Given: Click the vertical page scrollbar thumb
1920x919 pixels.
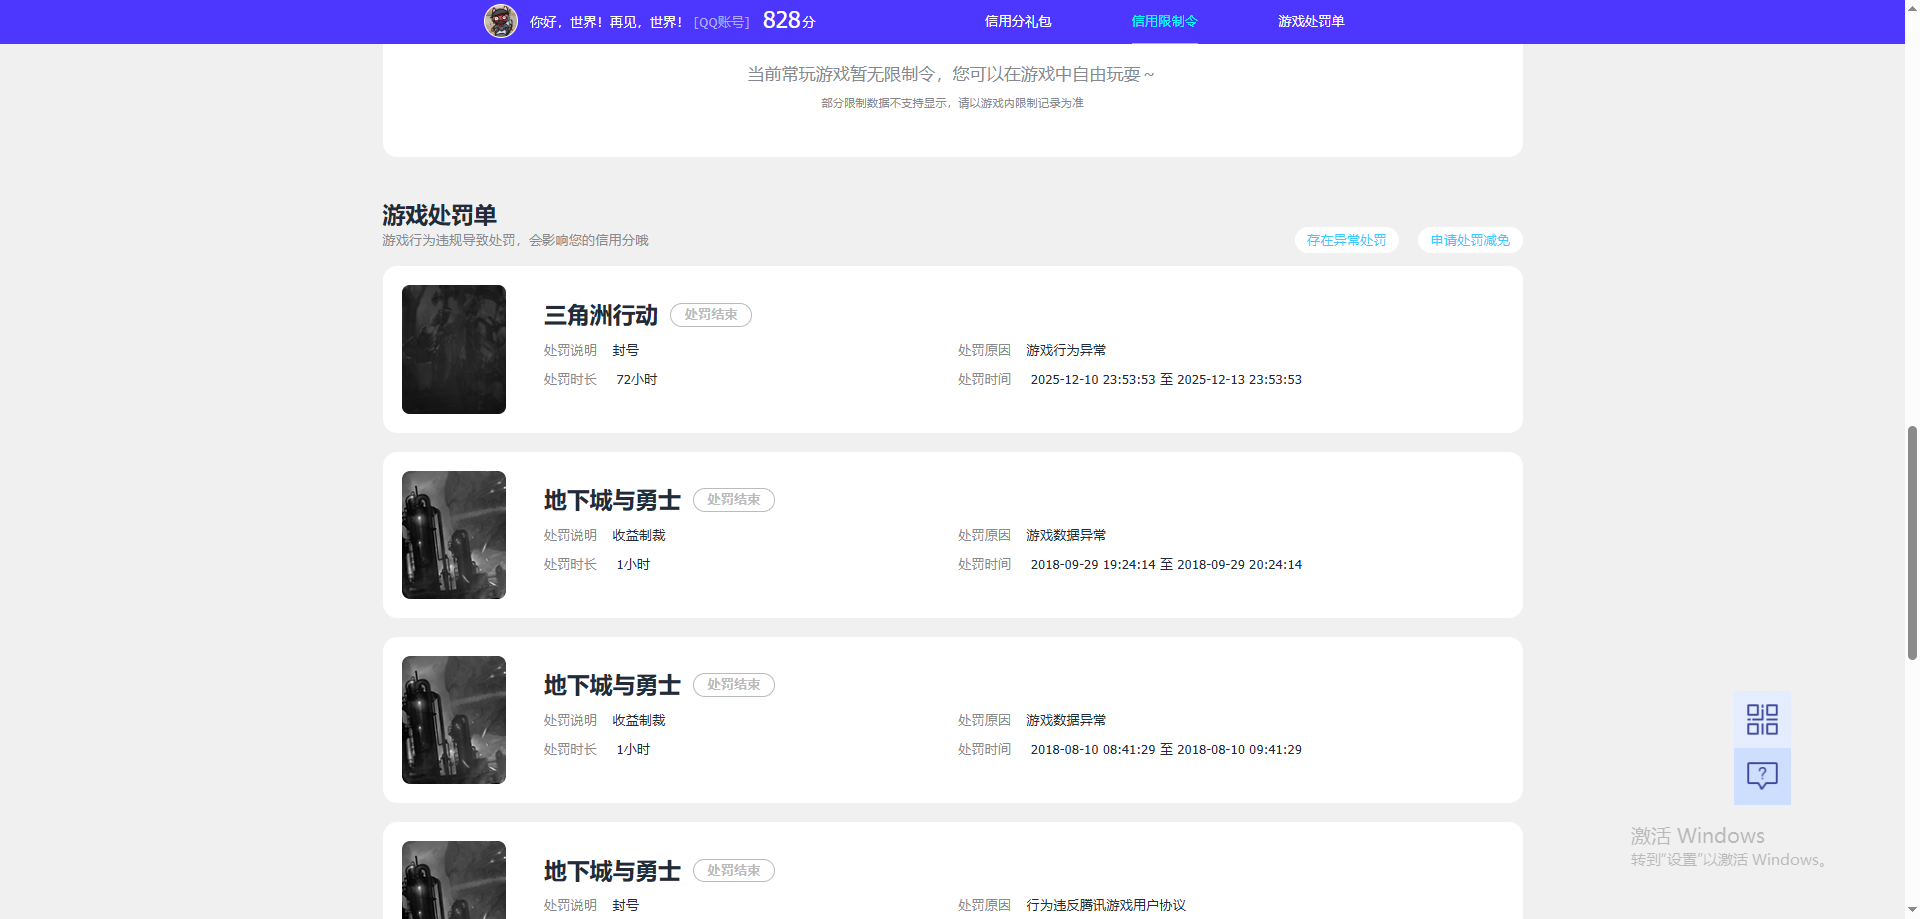Looking at the screenshot, I should point(1912,542).
